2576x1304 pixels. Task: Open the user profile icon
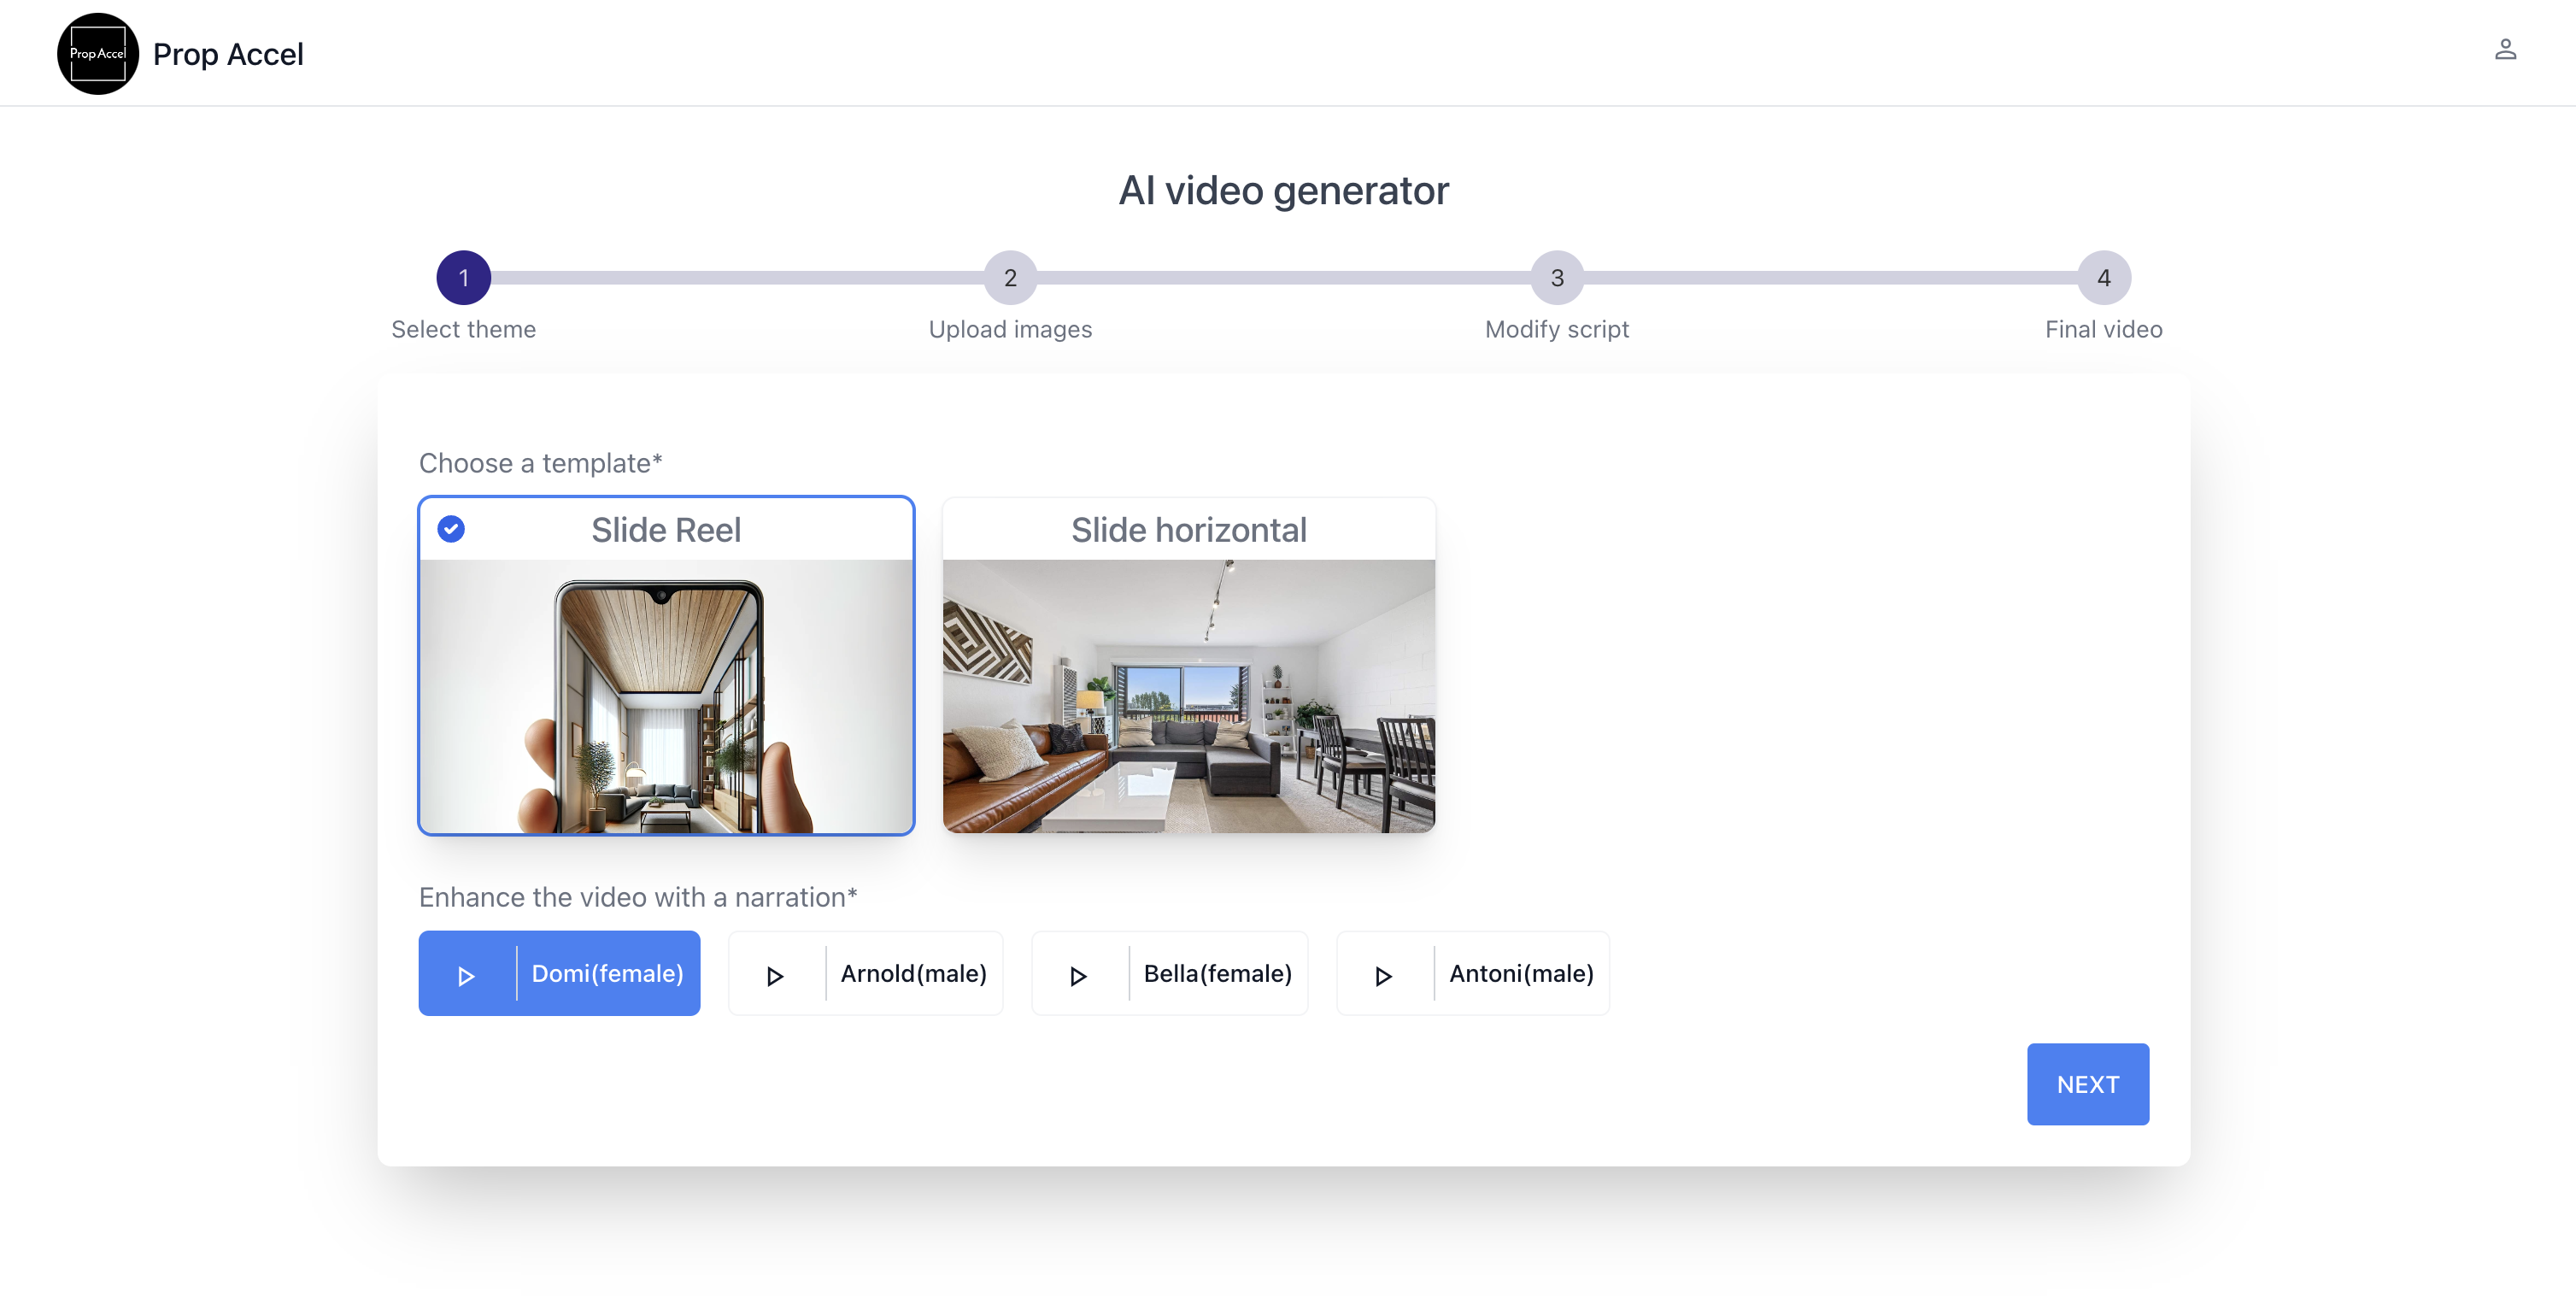(2504, 50)
